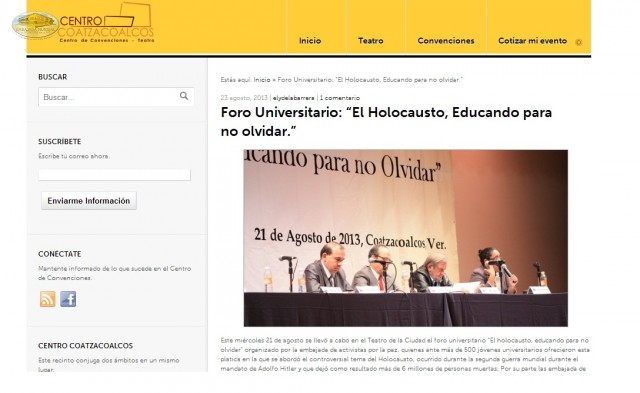Click the text Escribe tu correo ahora
The height and width of the screenshot is (393, 640).
pyautogui.click(x=74, y=156)
